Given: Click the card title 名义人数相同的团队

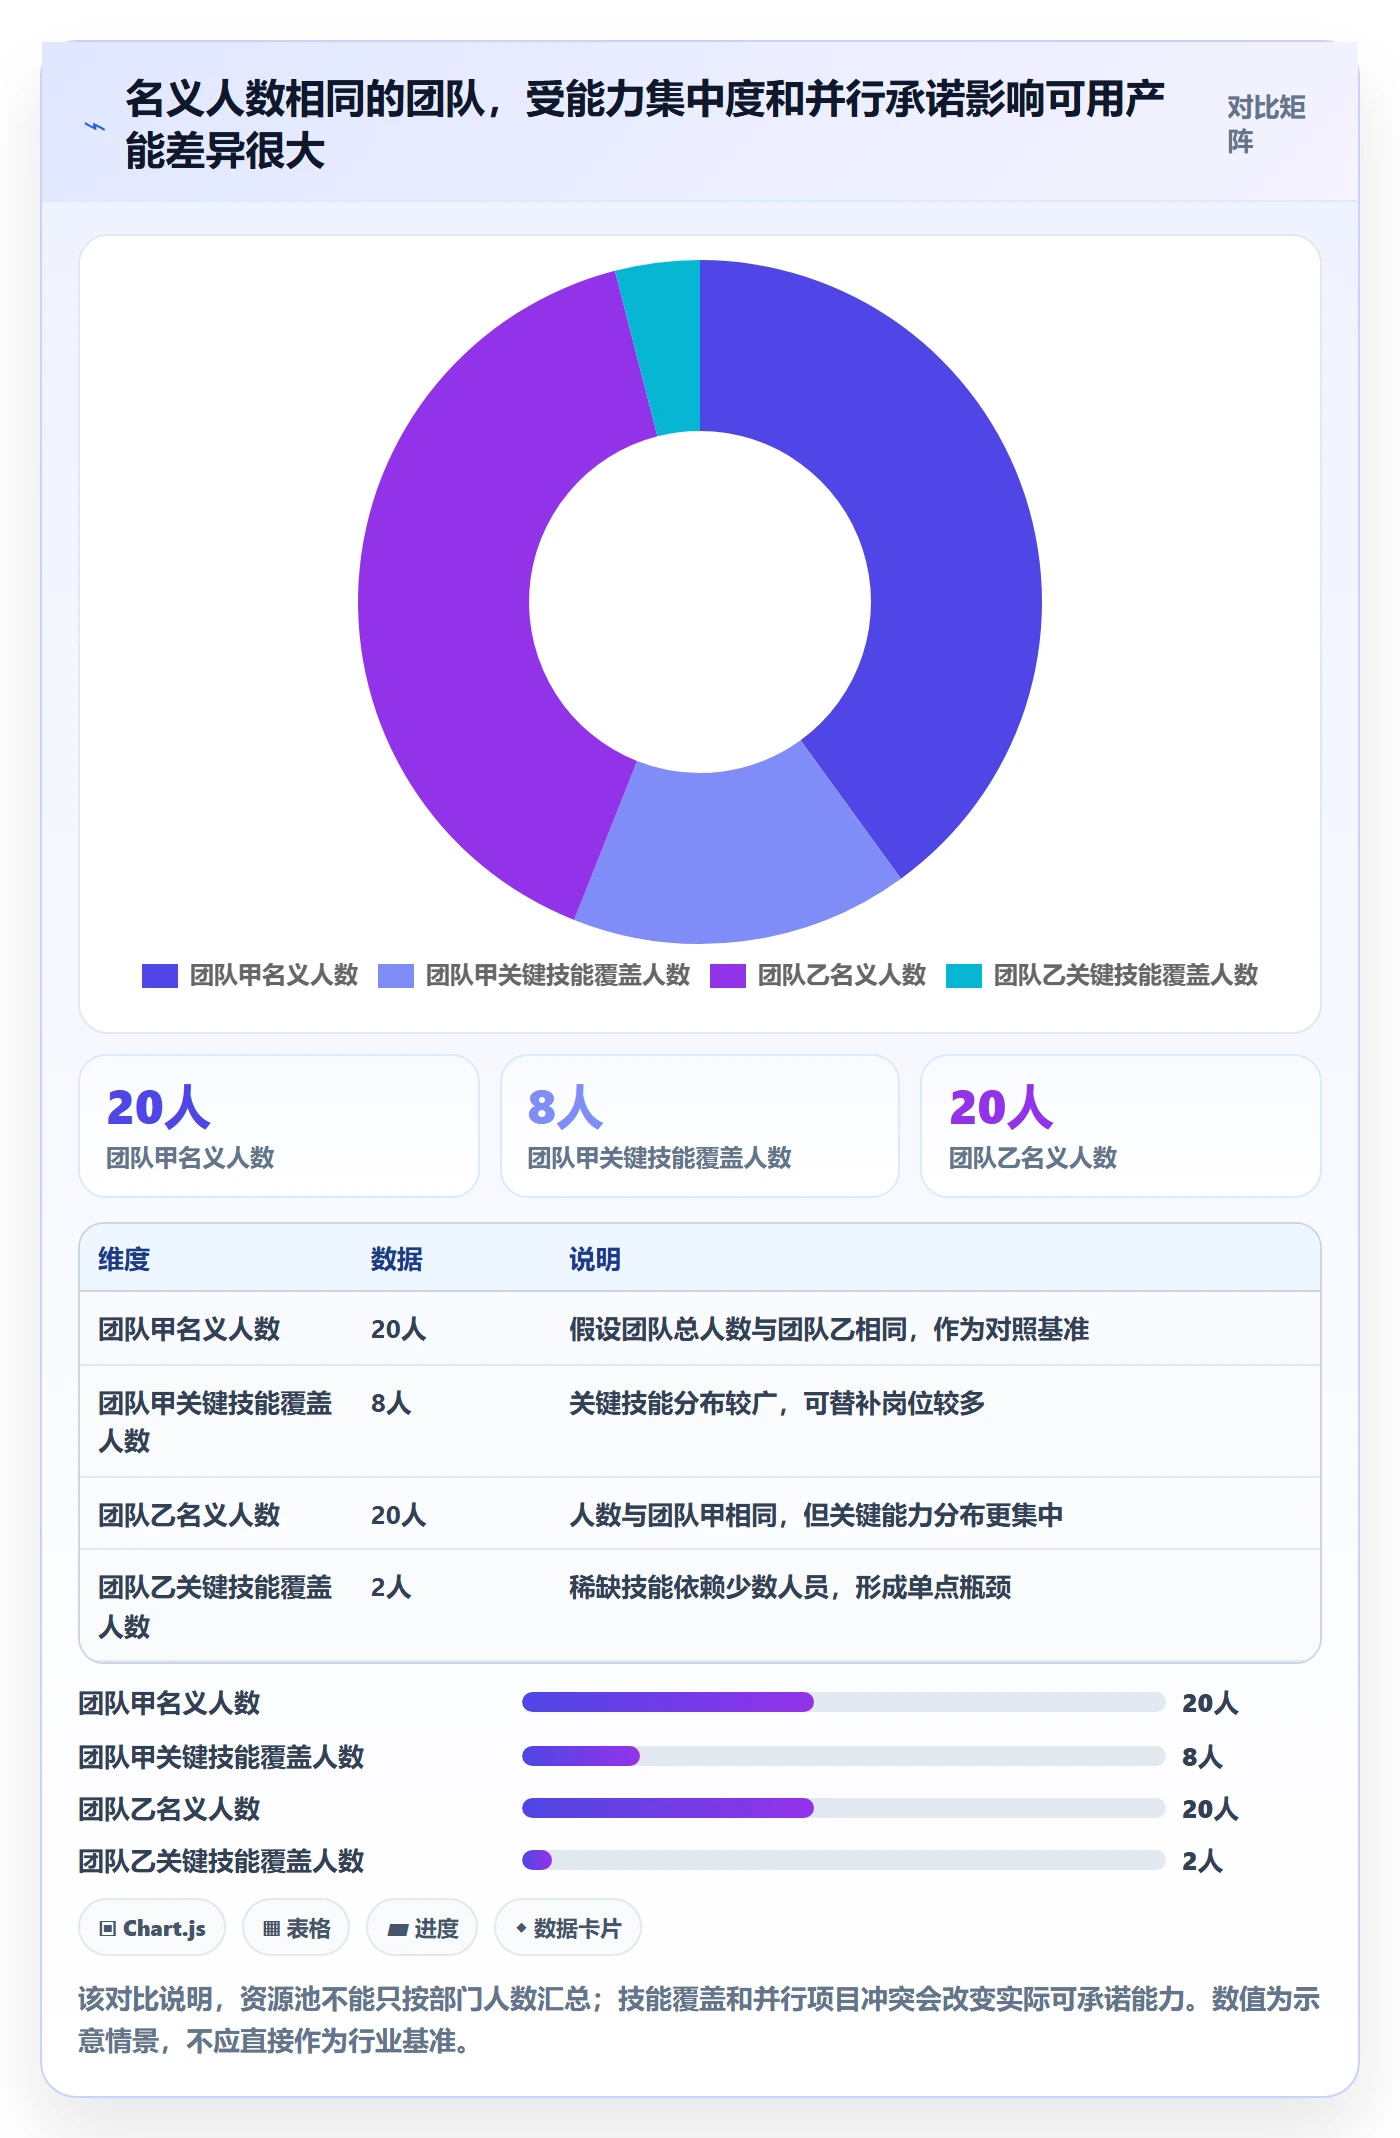Looking at the screenshot, I should [x=645, y=125].
